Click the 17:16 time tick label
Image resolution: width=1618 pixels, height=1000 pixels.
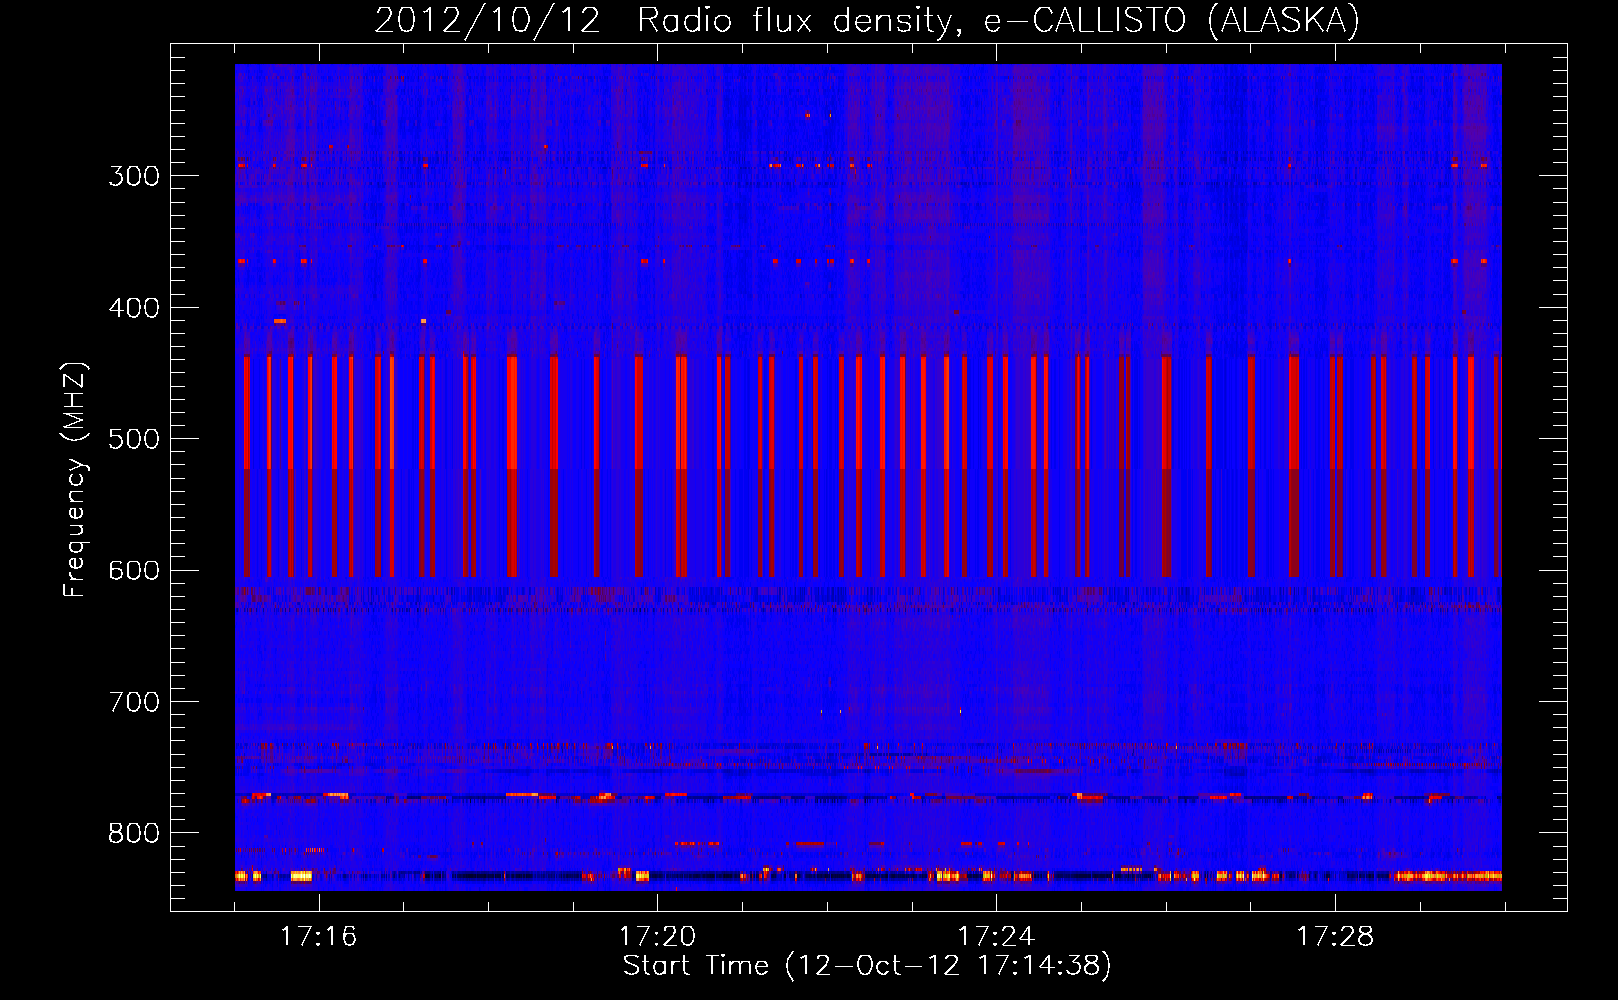(x=318, y=937)
